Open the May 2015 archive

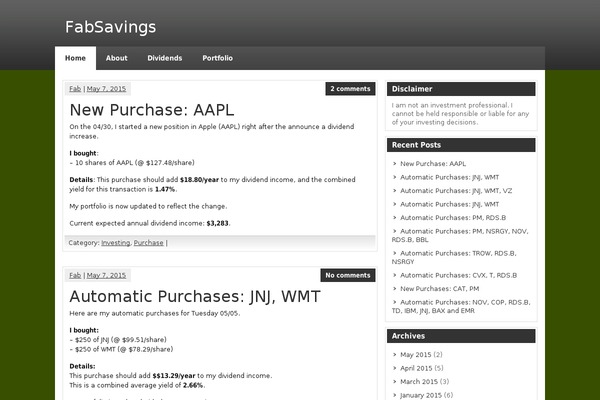click(x=416, y=355)
